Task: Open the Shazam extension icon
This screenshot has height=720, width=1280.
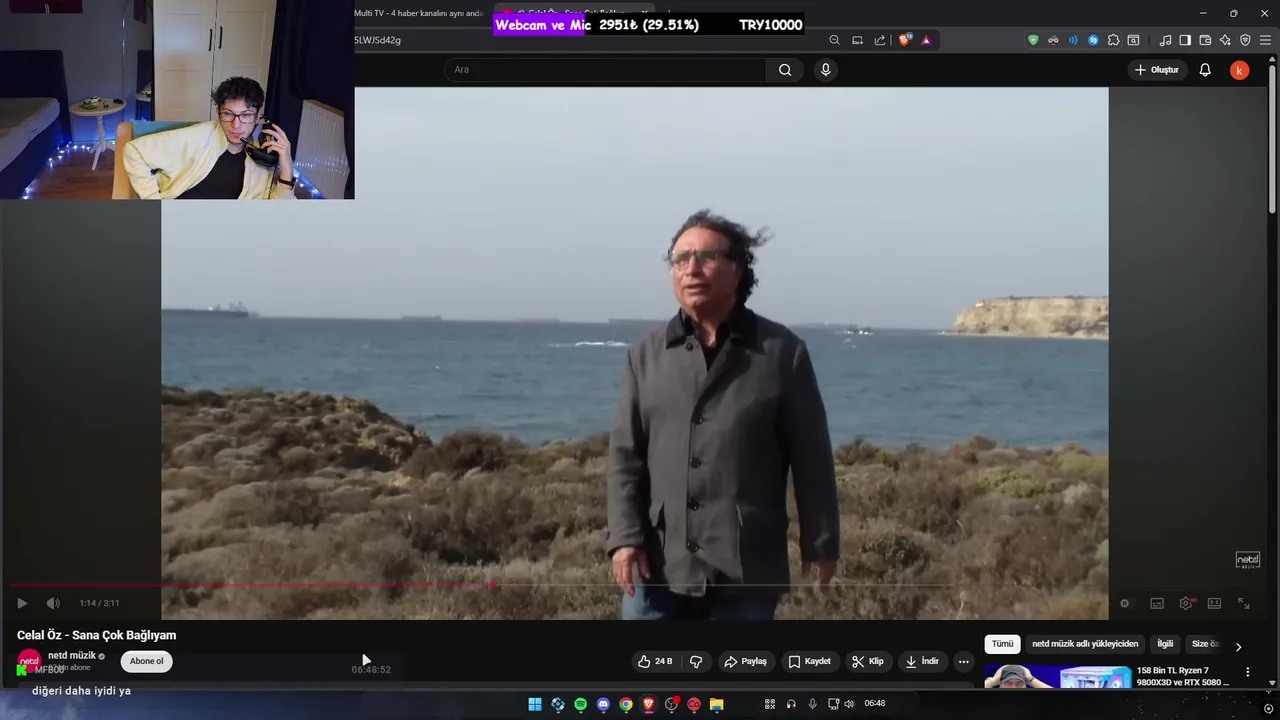Action: [1093, 40]
